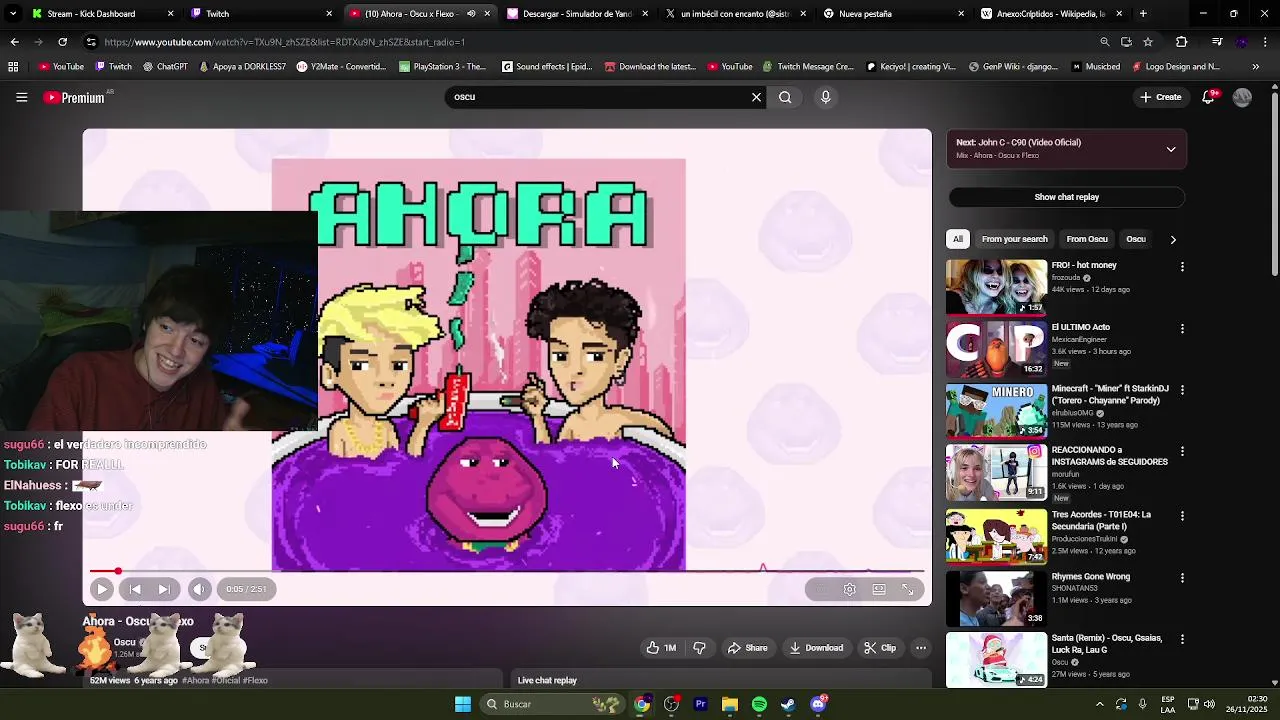Open browser extensions puzzle icon
The height and width of the screenshot is (720, 1280).
(1181, 42)
